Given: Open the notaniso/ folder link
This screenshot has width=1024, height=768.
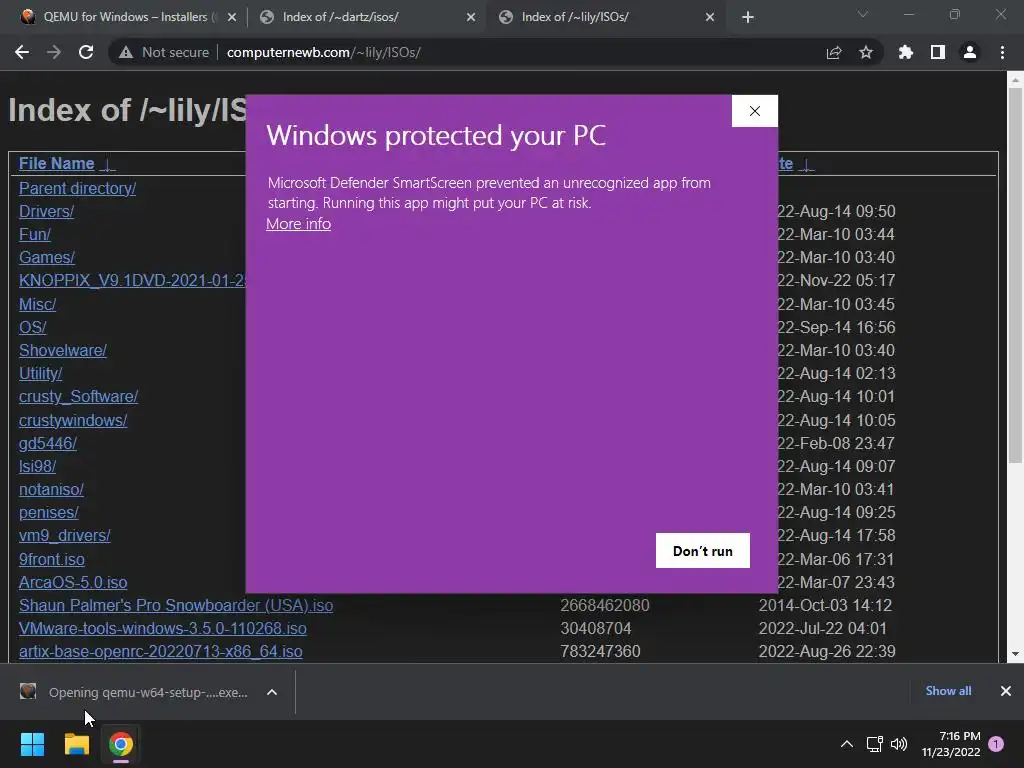Looking at the screenshot, I should click(51, 489).
